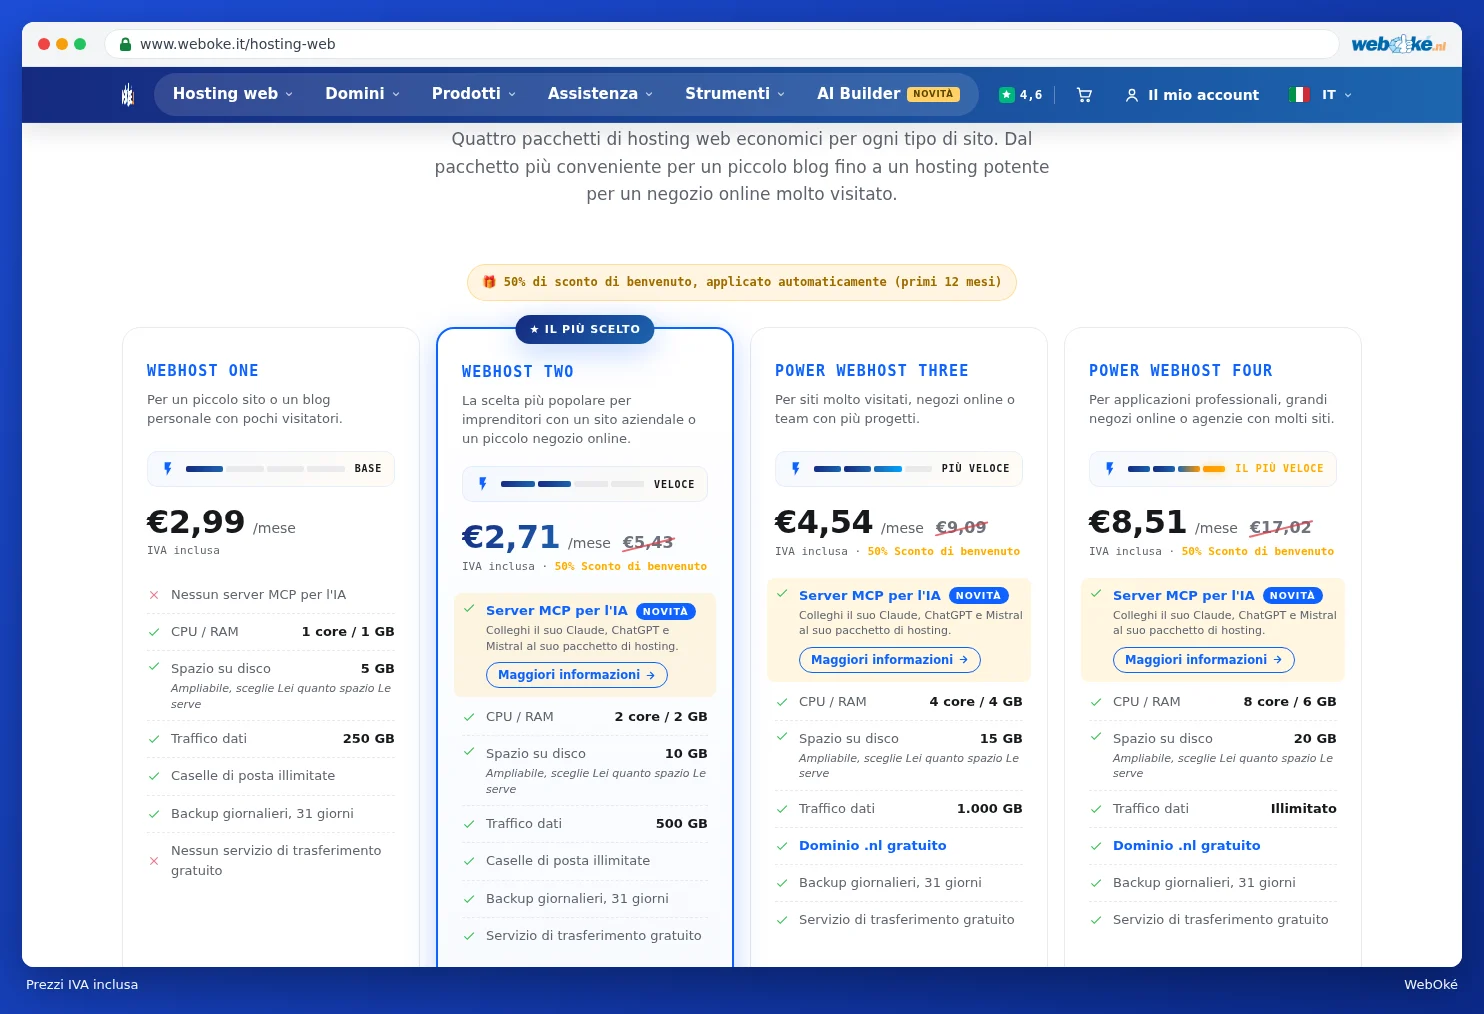This screenshot has width=1484, height=1014.
Task: Click the €4,54 price
Action: tap(824, 522)
